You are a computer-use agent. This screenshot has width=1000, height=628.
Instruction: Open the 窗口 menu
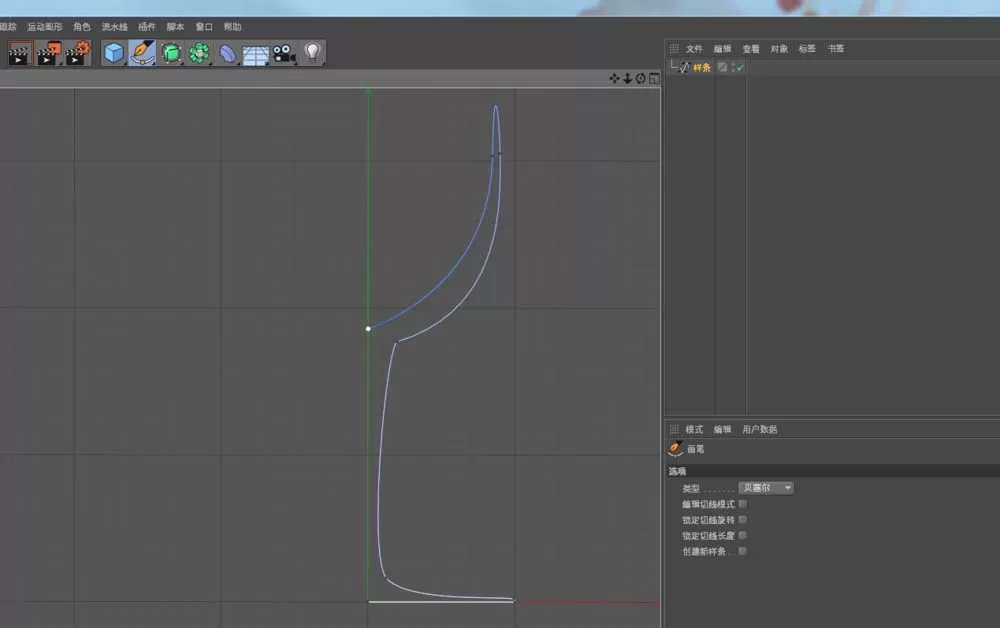click(x=204, y=27)
